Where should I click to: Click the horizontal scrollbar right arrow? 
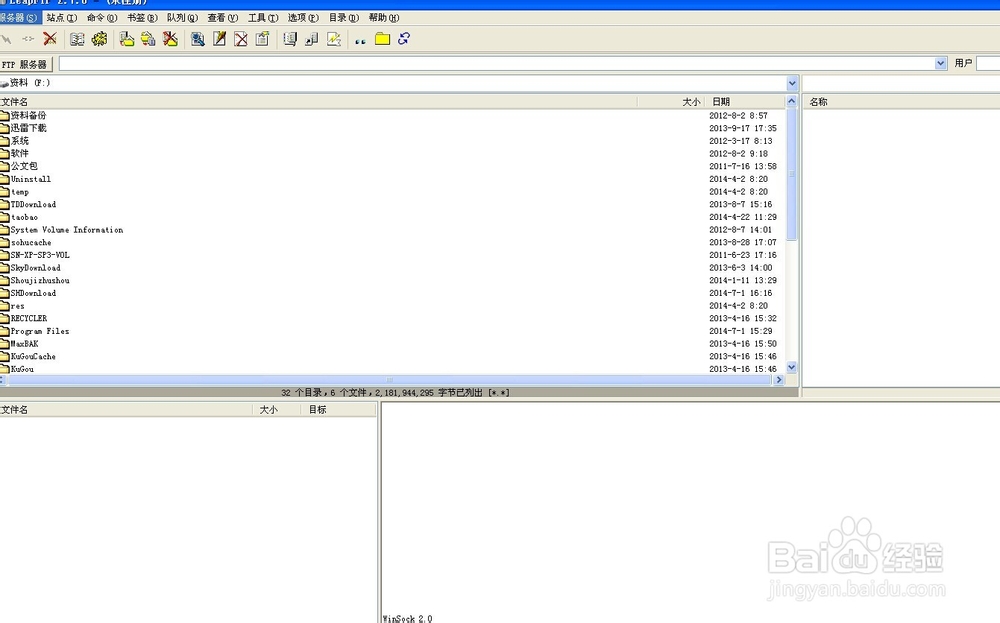point(779,380)
